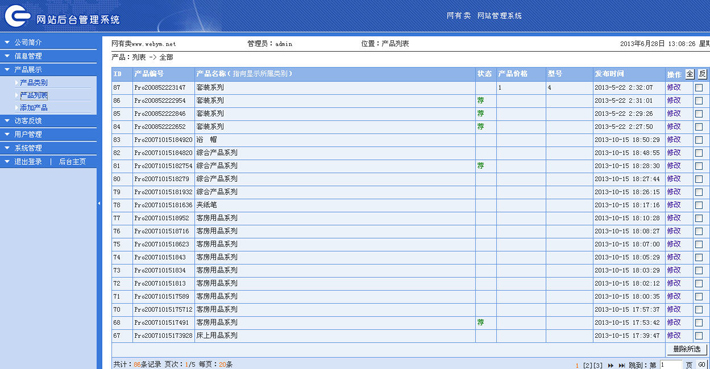710x369 pixels.
Task: Click the green 荐 status in row 68
Action: (480, 322)
